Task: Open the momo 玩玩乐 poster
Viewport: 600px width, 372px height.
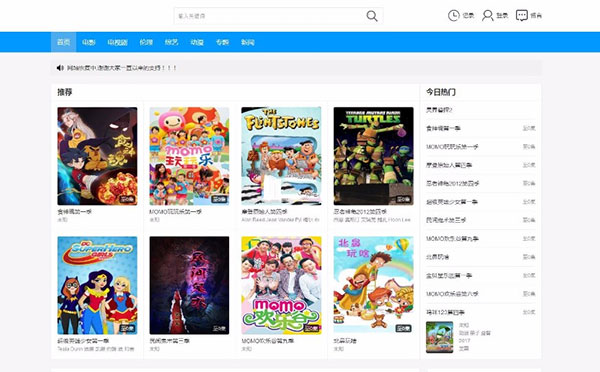Action: [189, 156]
